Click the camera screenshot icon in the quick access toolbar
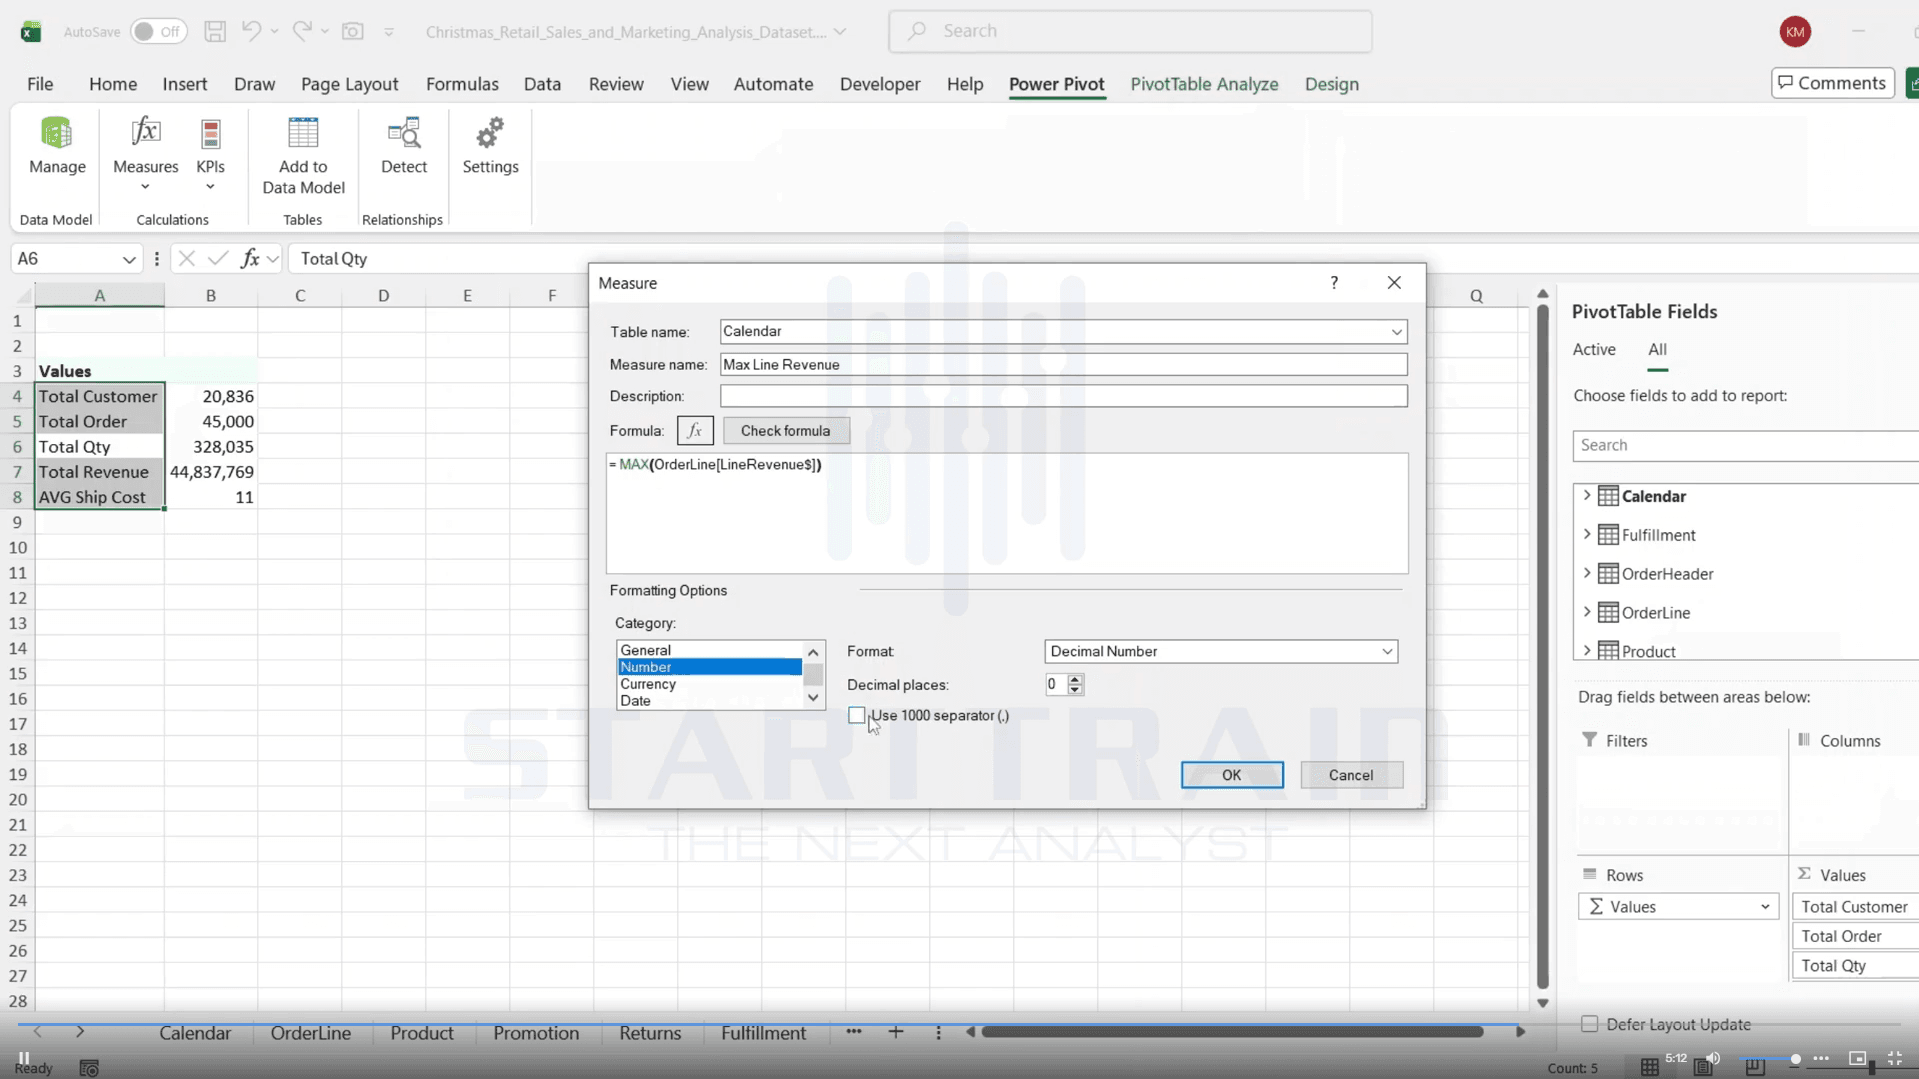This screenshot has height=1079, width=1919. pos(353,31)
